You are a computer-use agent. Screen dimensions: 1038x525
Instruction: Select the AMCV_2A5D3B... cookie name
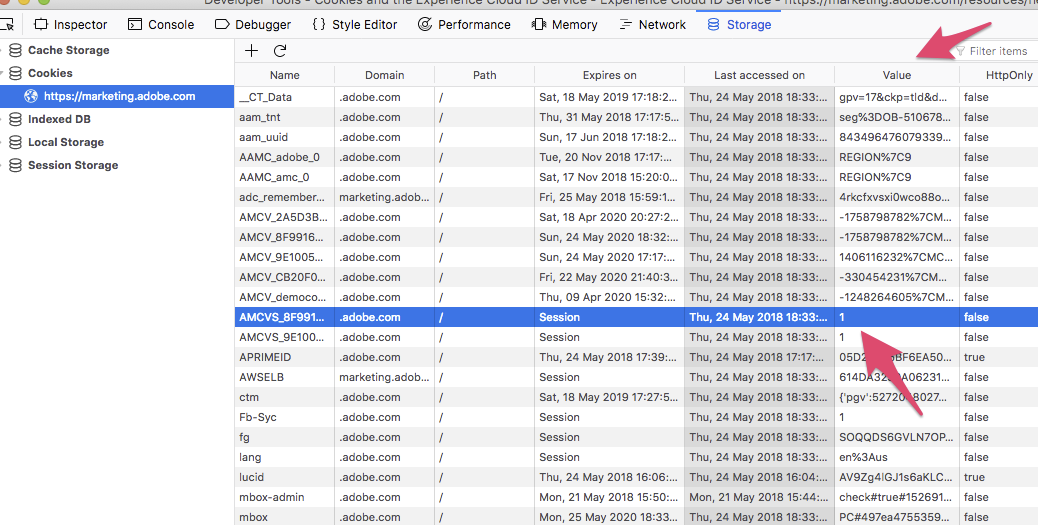point(283,217)
